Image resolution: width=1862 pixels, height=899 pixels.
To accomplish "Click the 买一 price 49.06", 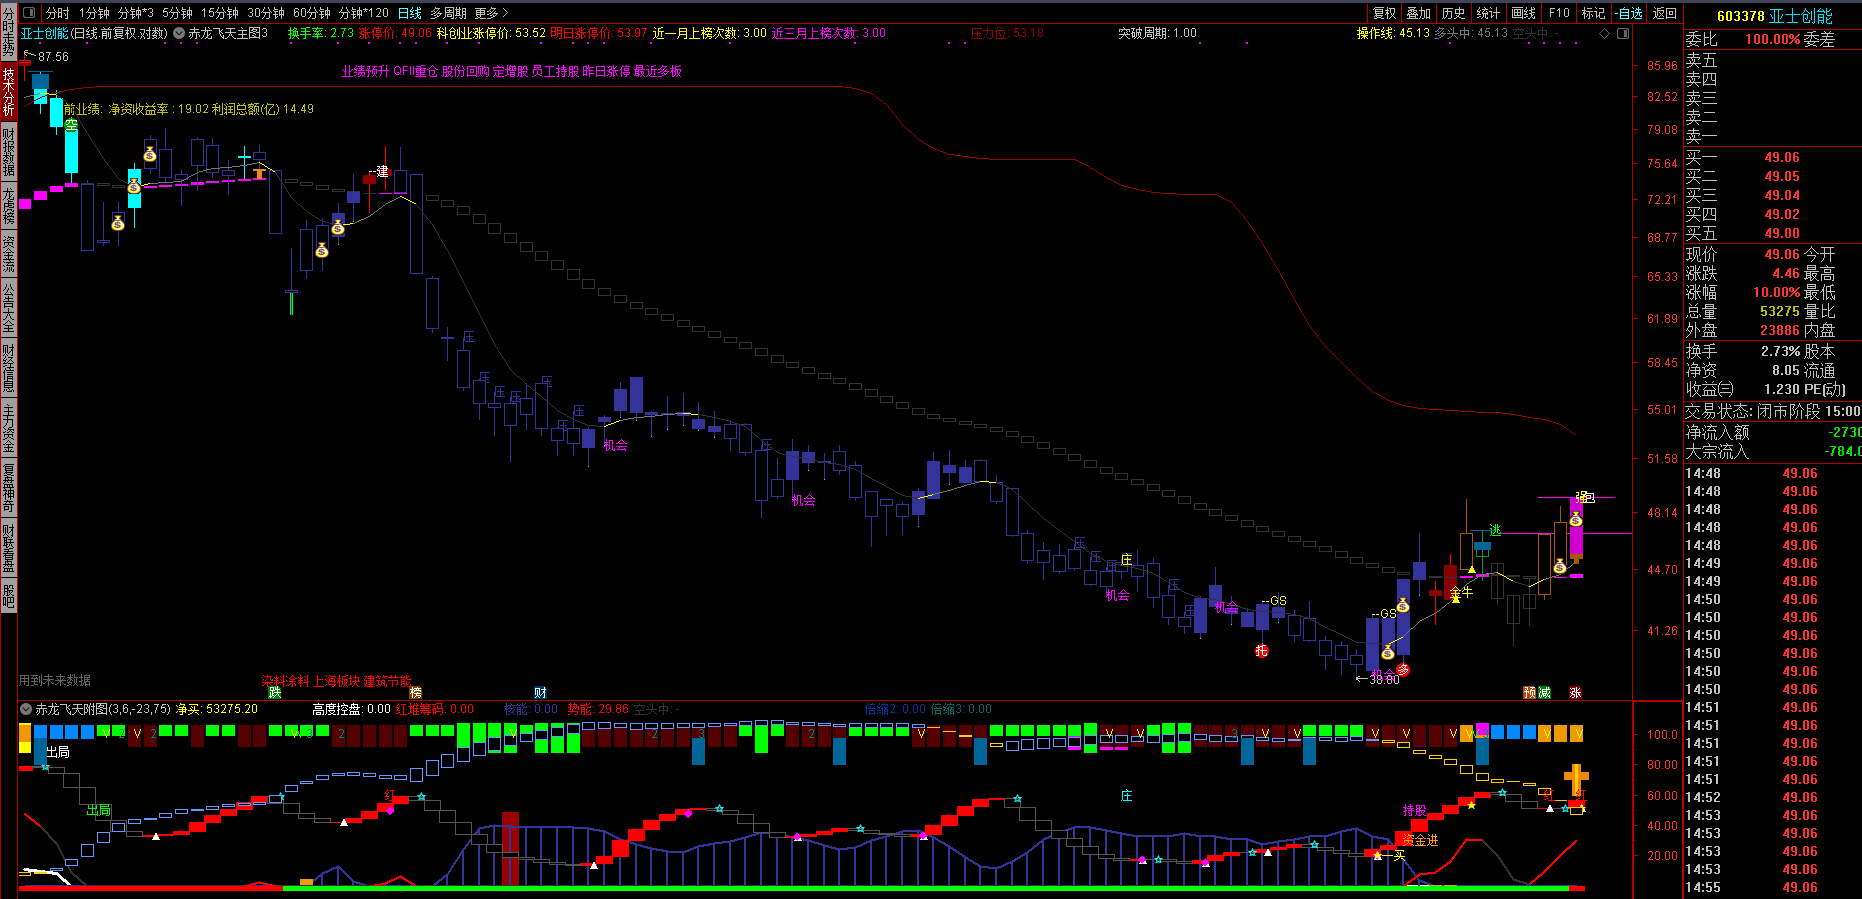I will (1782, 157).
